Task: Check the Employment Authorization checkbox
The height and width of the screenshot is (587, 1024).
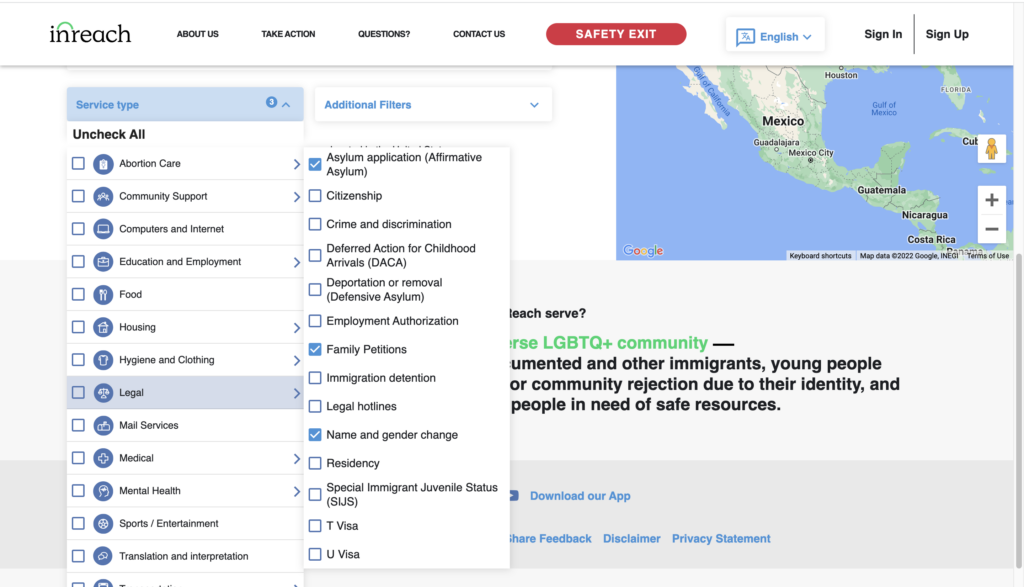Action: (315, 321)
